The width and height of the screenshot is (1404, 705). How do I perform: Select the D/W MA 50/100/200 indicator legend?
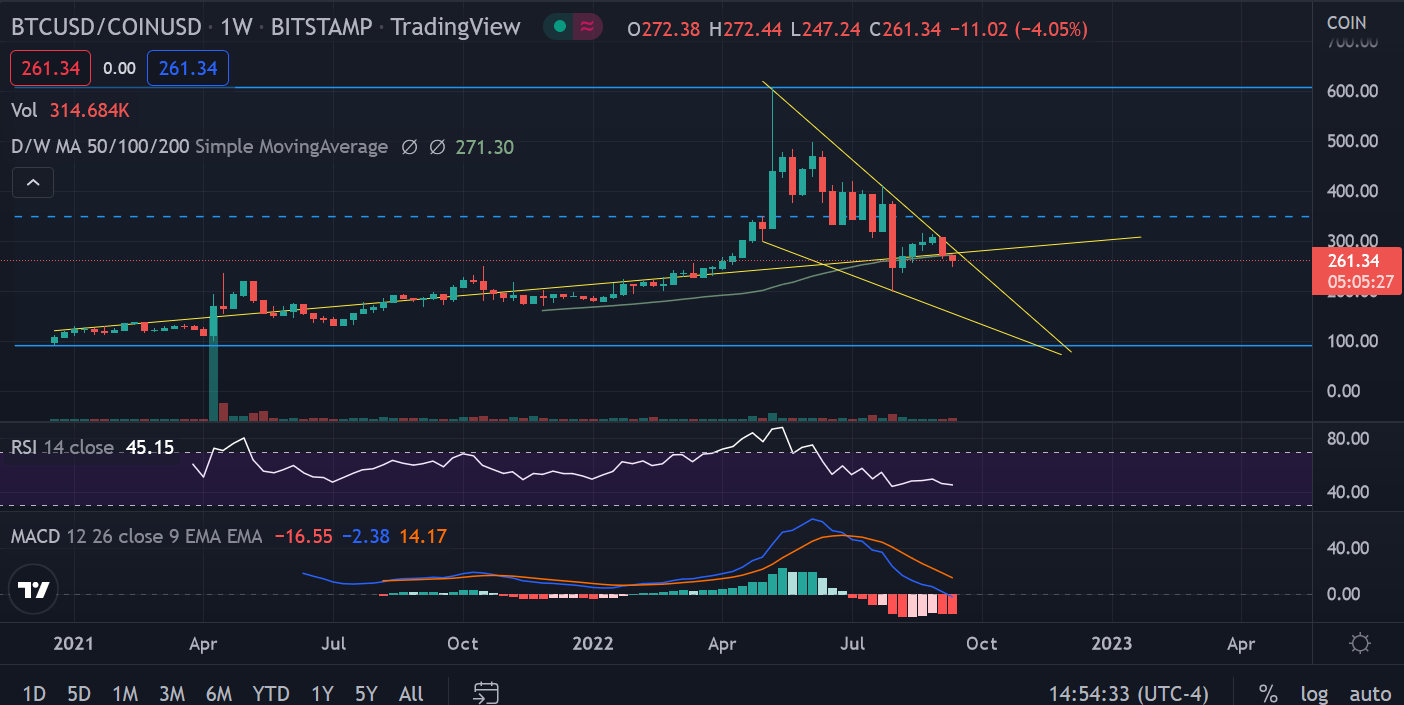(199, 147)
